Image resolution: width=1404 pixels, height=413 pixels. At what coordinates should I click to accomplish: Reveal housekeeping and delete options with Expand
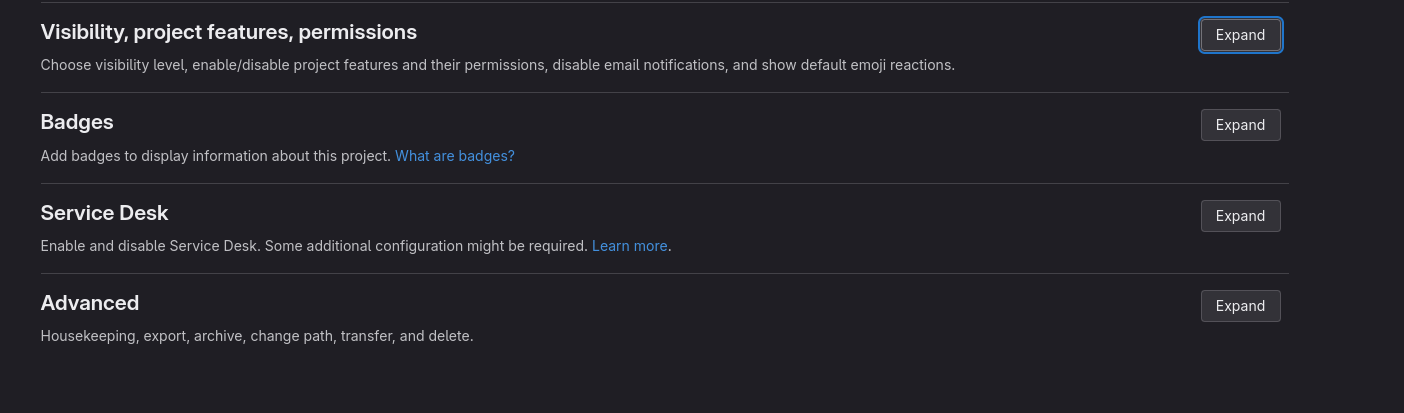point(1240,306)
